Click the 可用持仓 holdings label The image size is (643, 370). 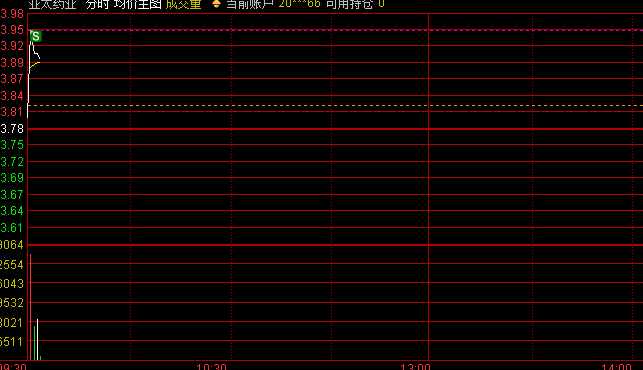click(x=349, y=4)
